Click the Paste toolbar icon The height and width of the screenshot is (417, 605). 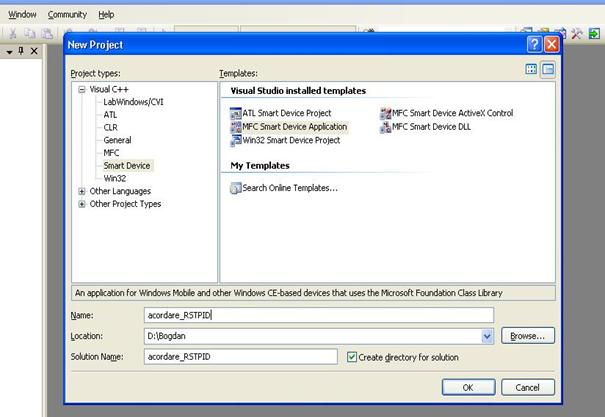[47, 34]
